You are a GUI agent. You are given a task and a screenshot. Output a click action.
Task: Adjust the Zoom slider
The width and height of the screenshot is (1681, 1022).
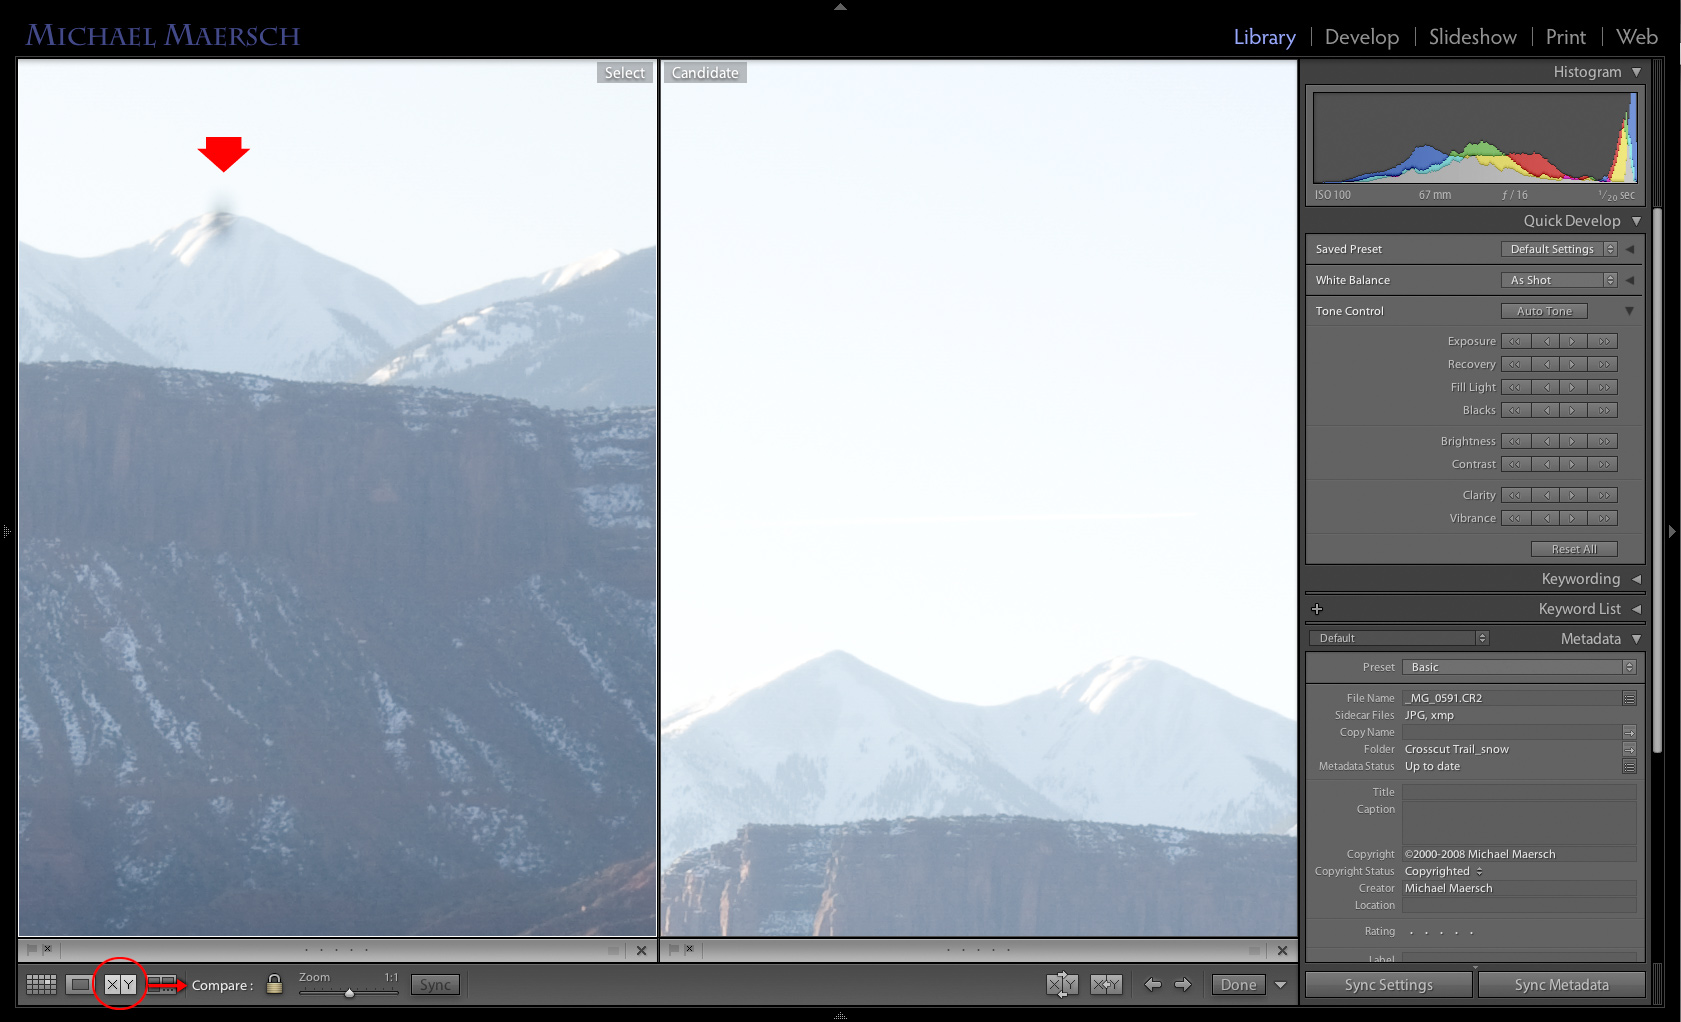tap(349, 993)
